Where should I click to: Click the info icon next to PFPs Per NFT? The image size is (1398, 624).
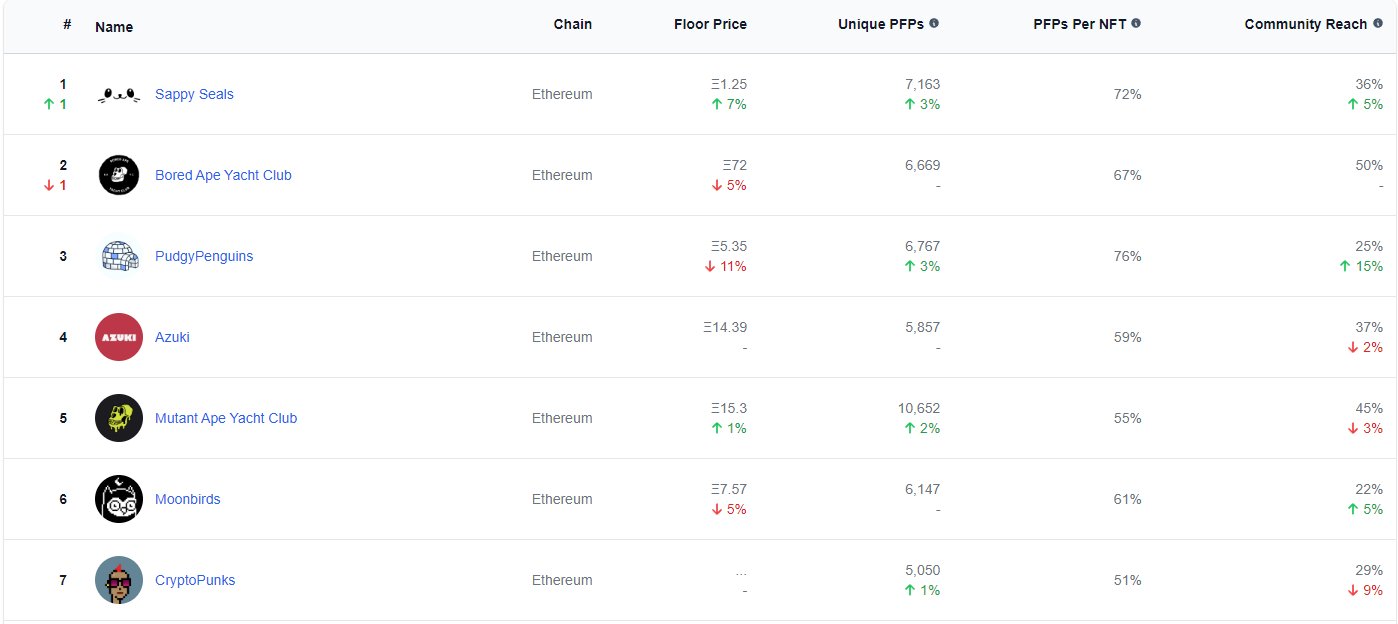1136,23
